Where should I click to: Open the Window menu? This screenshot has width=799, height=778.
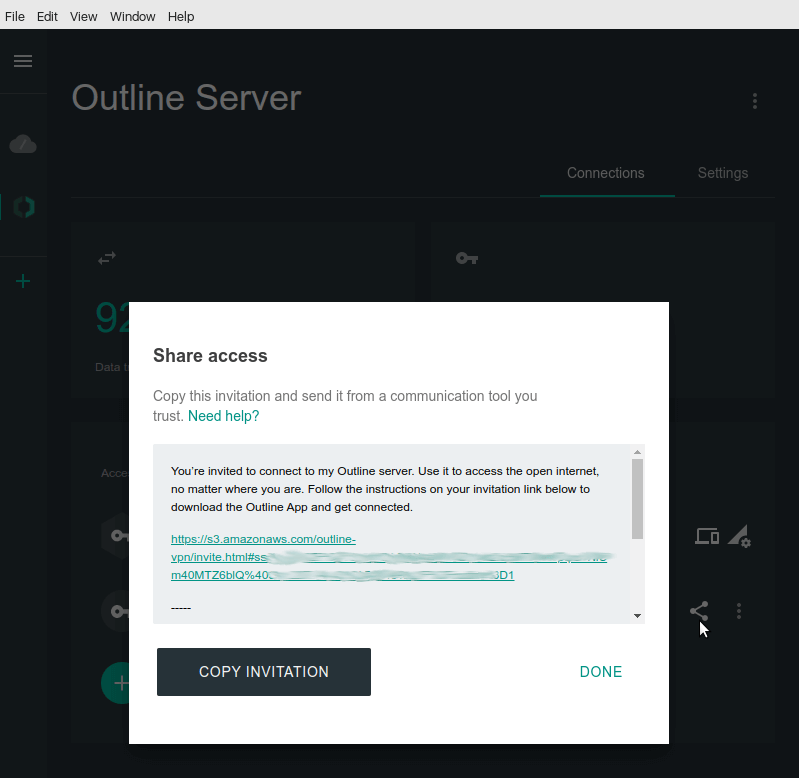tap(132, 16)
